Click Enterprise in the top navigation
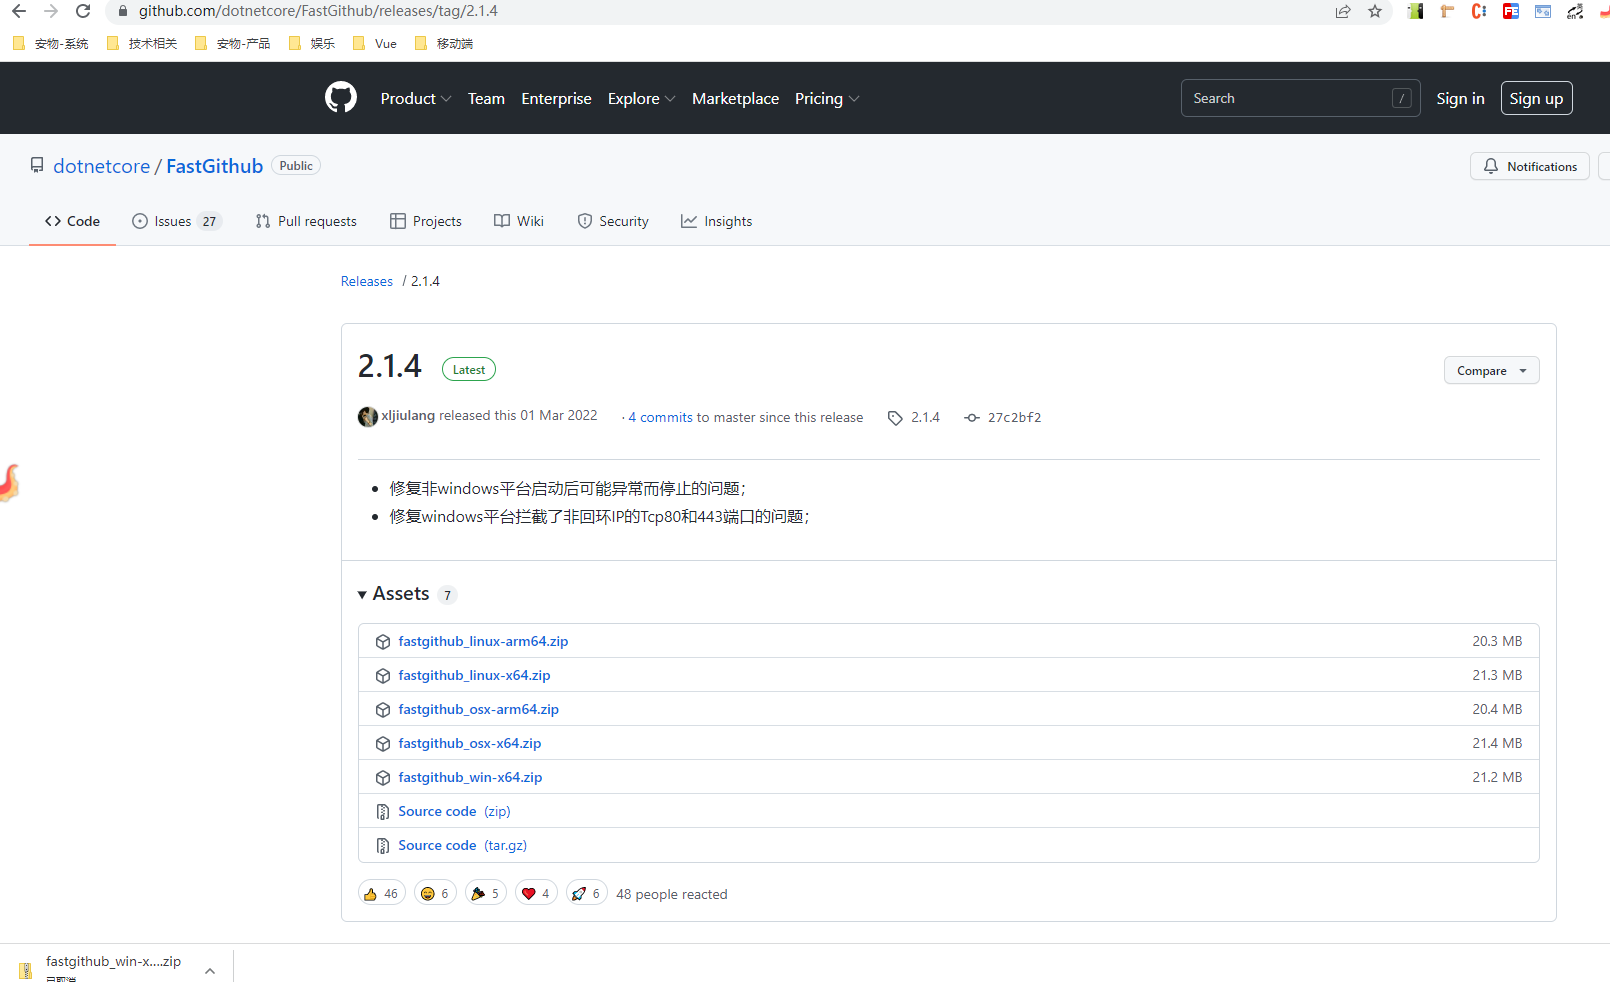Viewport: 1610px width, 982px height. click(556, 98)
